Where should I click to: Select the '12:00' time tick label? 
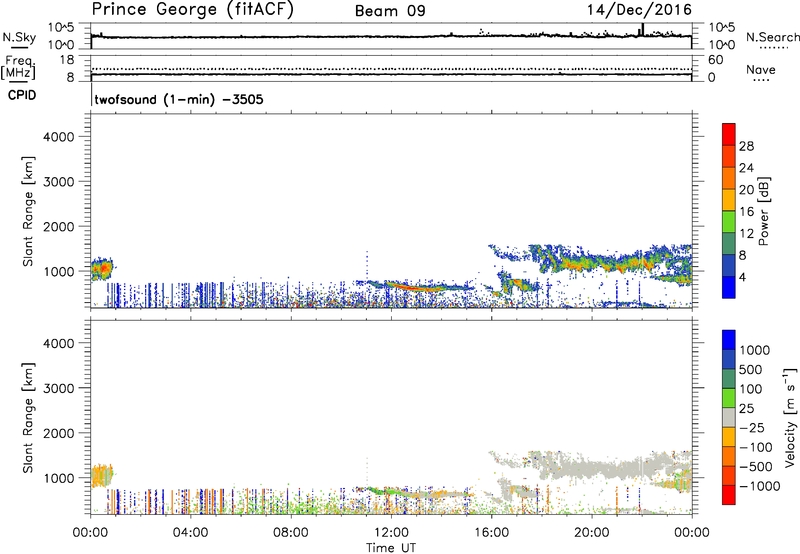click(391, 533)
